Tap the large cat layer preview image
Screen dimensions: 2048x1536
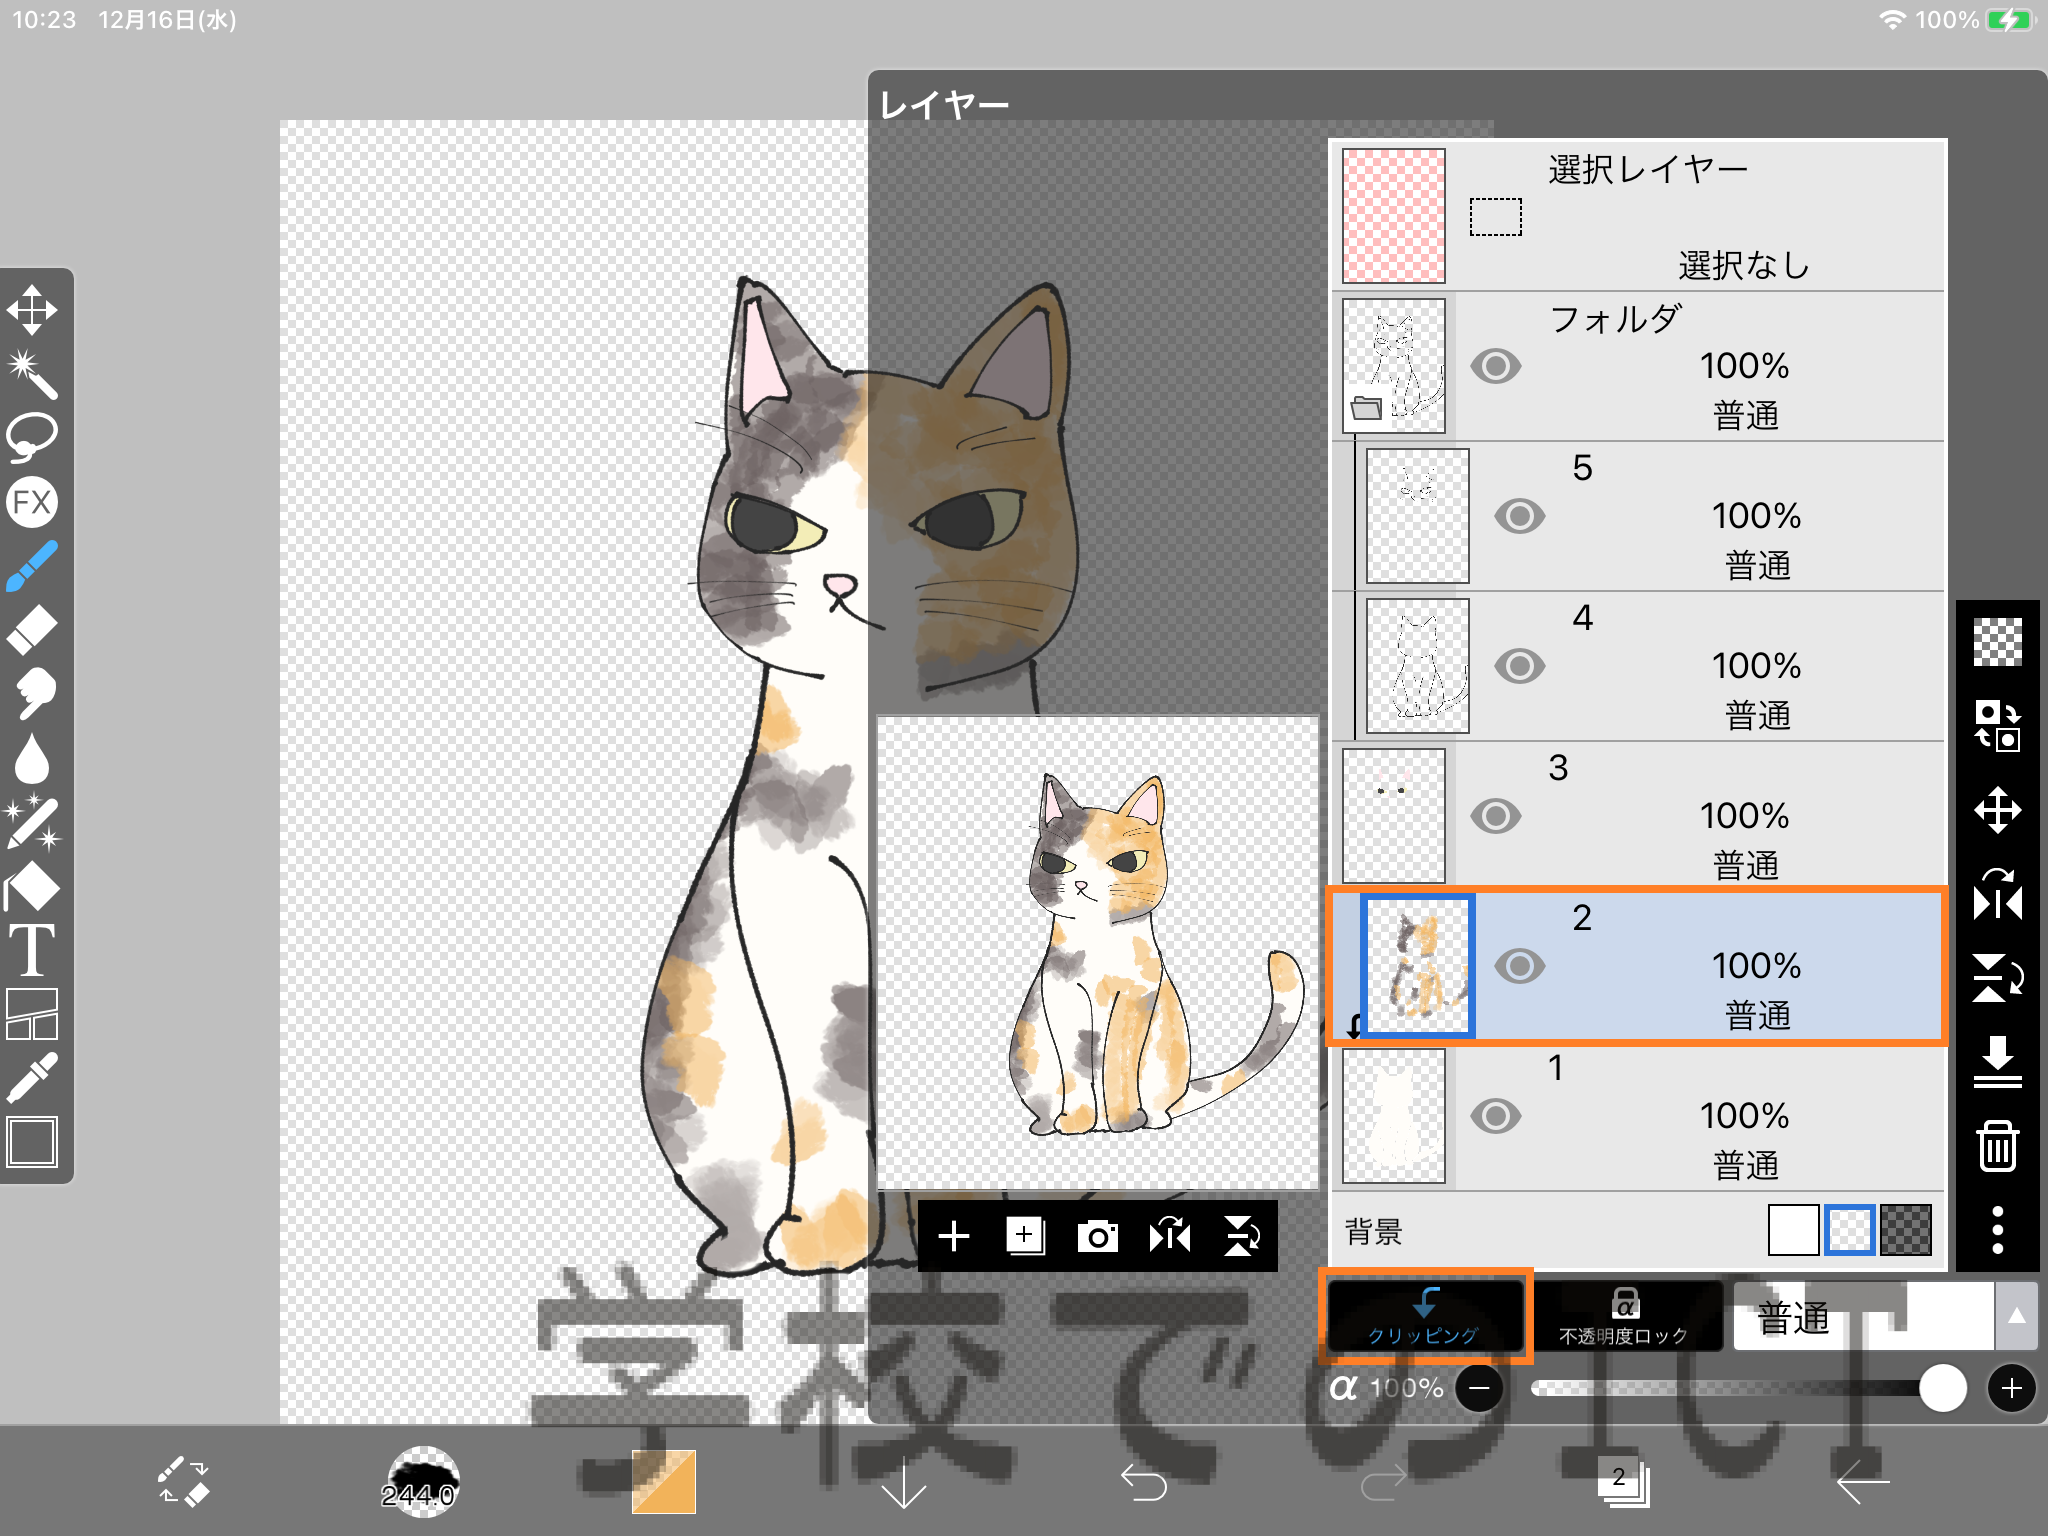pos(1098,952)
